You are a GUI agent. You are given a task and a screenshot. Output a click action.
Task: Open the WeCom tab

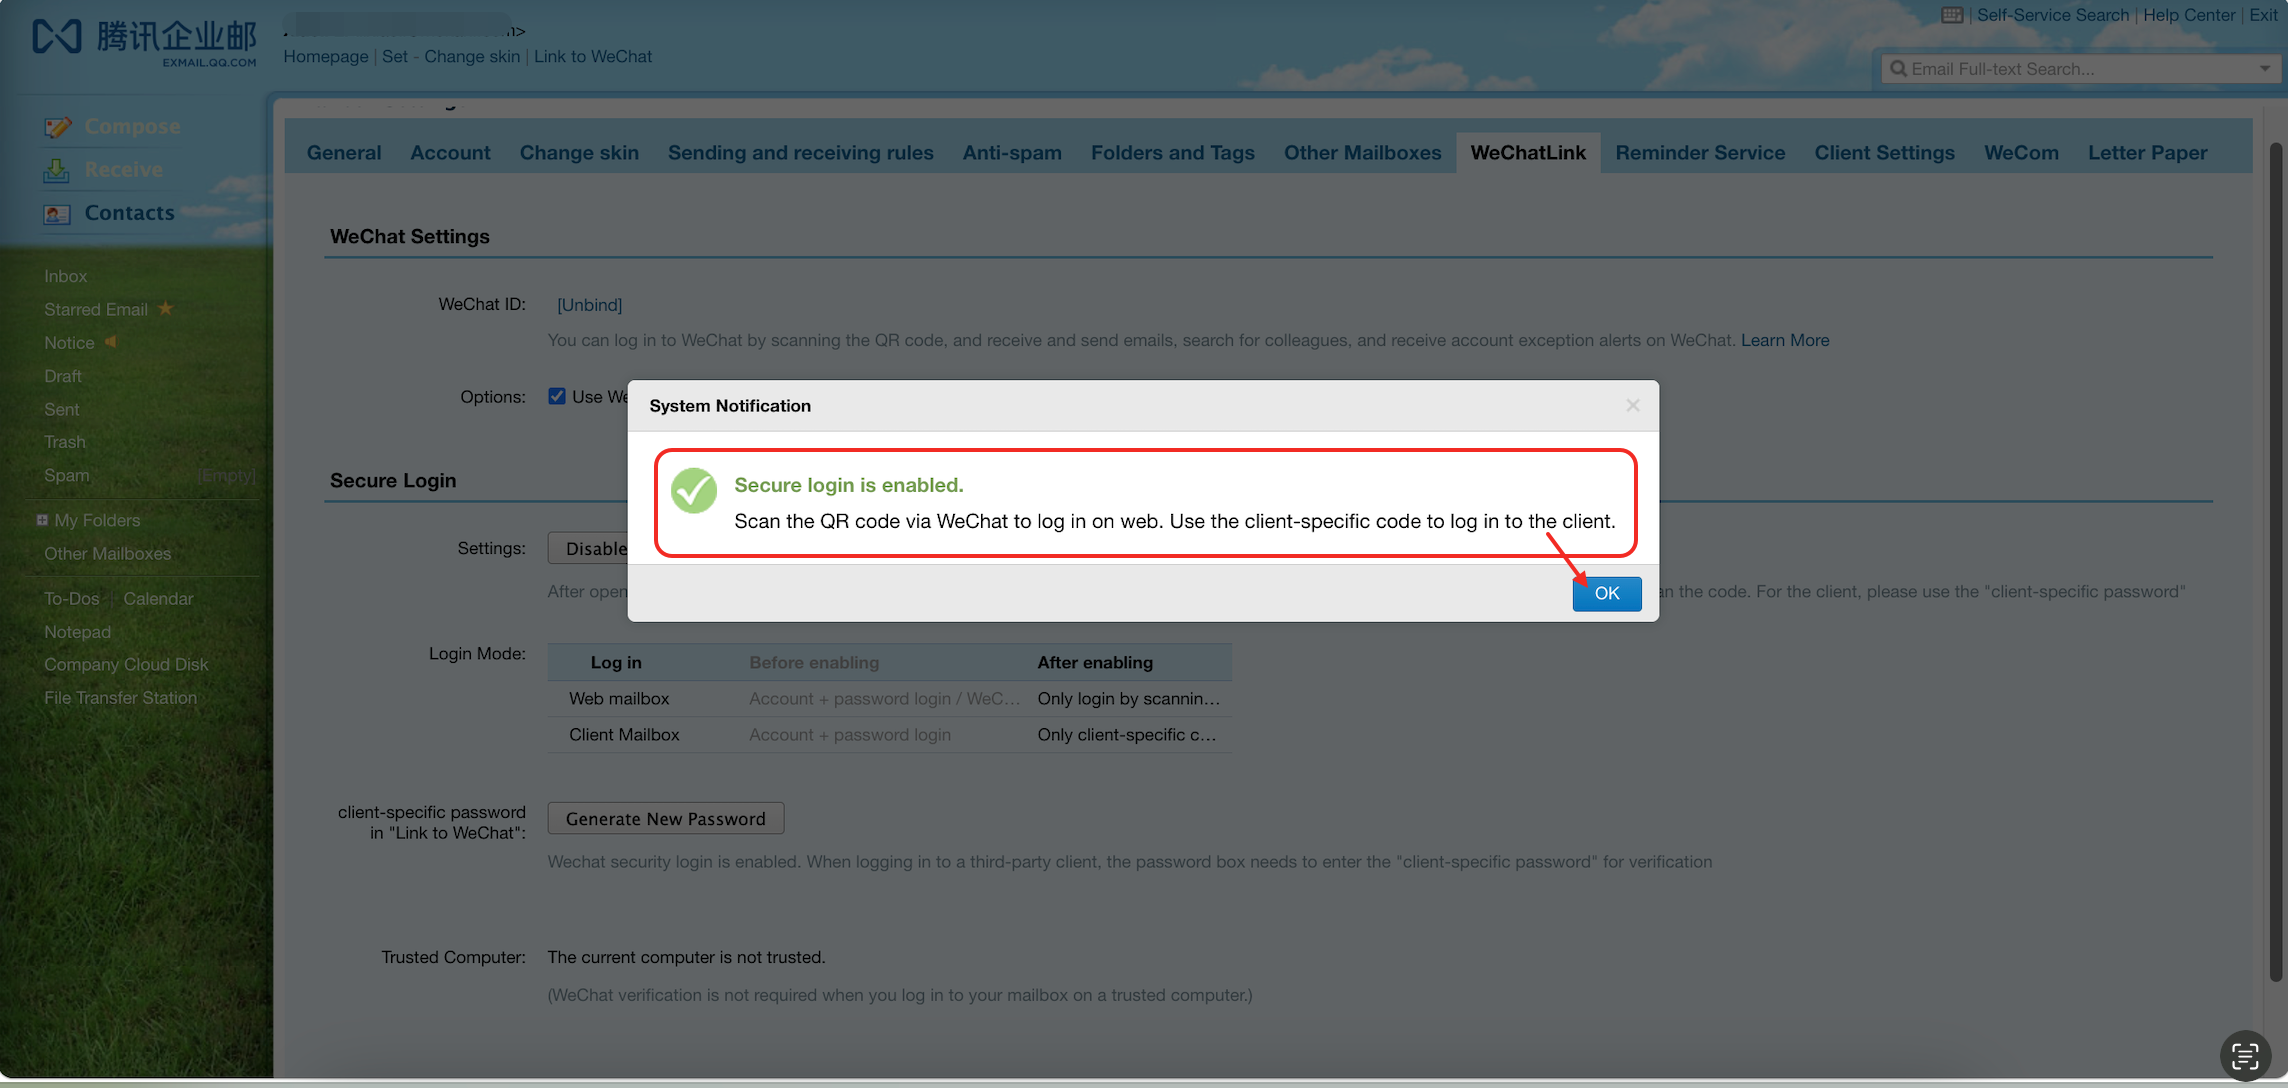click(2021, 153)
